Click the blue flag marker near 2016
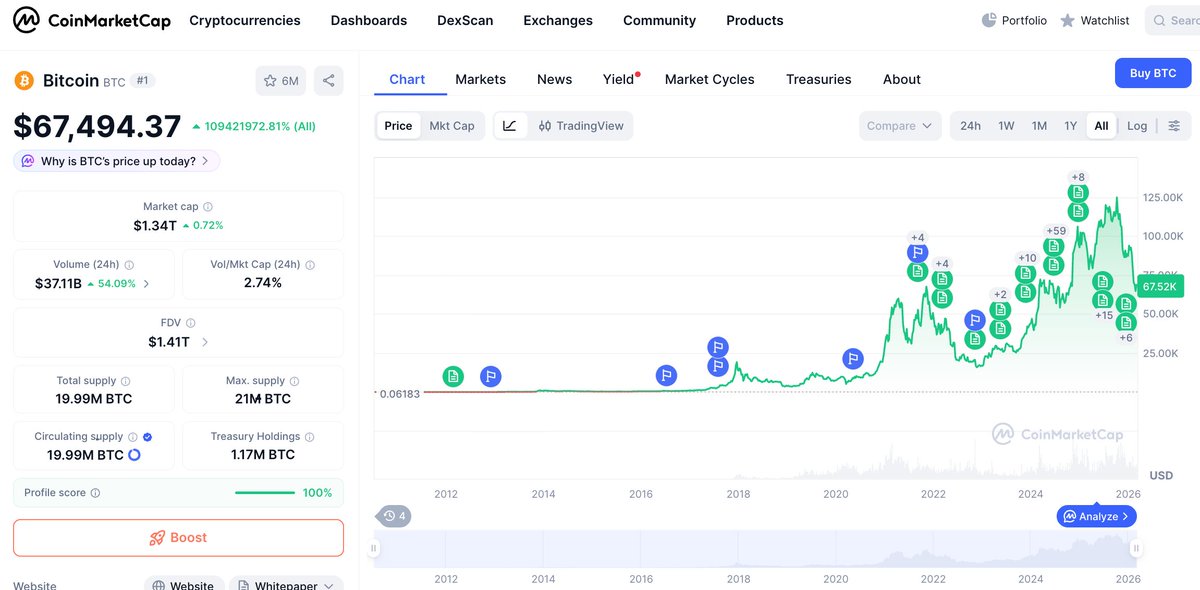This screenshot has width=1200, height=590. coord(667,375)
